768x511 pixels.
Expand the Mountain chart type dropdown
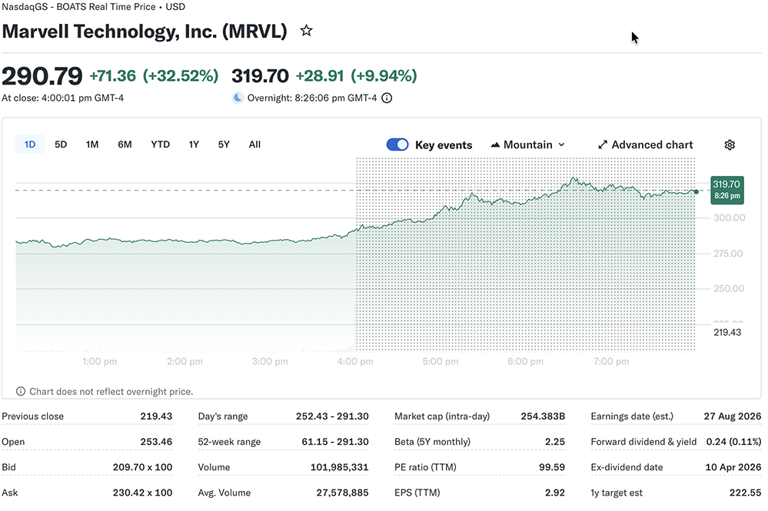[528, 145]
